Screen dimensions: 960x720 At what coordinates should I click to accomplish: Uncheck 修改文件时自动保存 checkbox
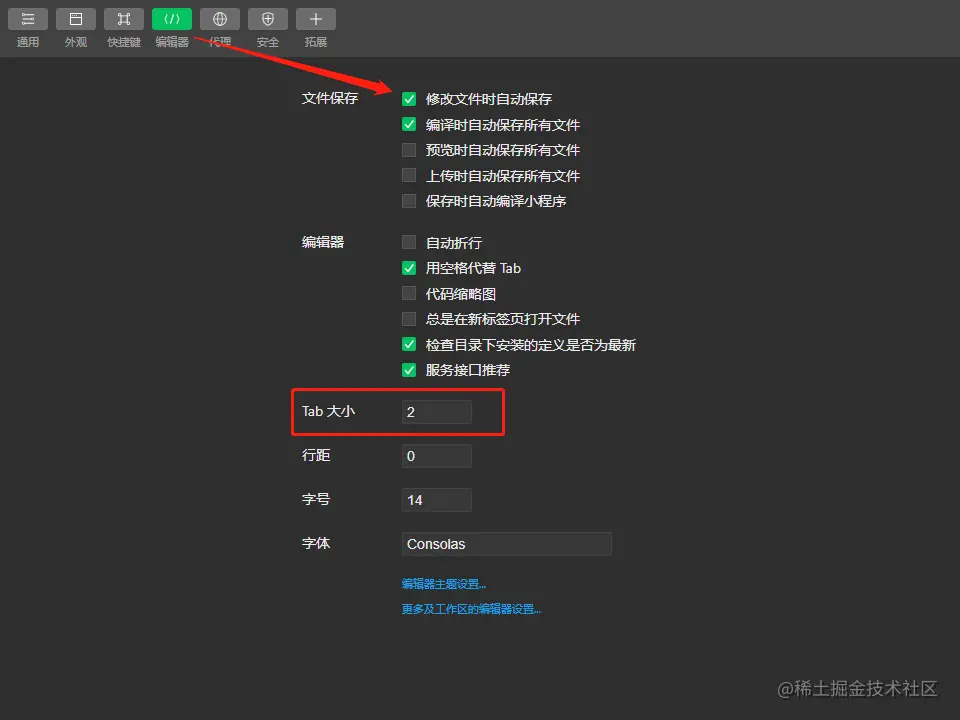[x=409, y=99]
